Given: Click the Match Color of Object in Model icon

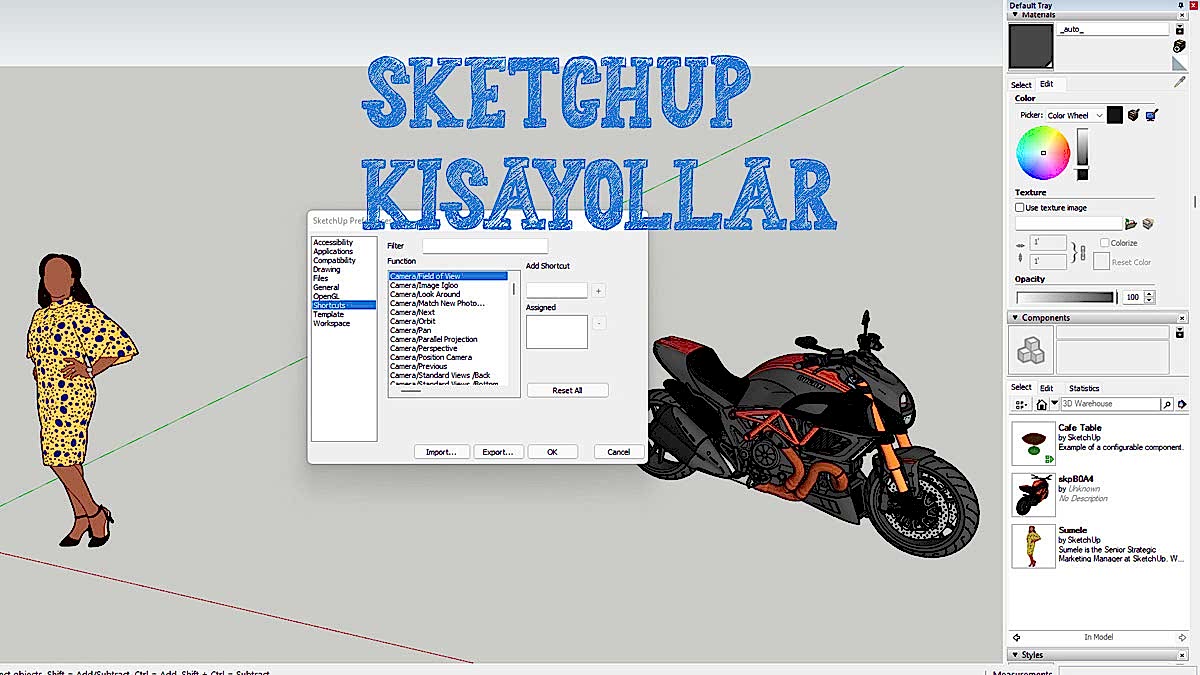Looking at the screenshot, I should [1134, 115].
